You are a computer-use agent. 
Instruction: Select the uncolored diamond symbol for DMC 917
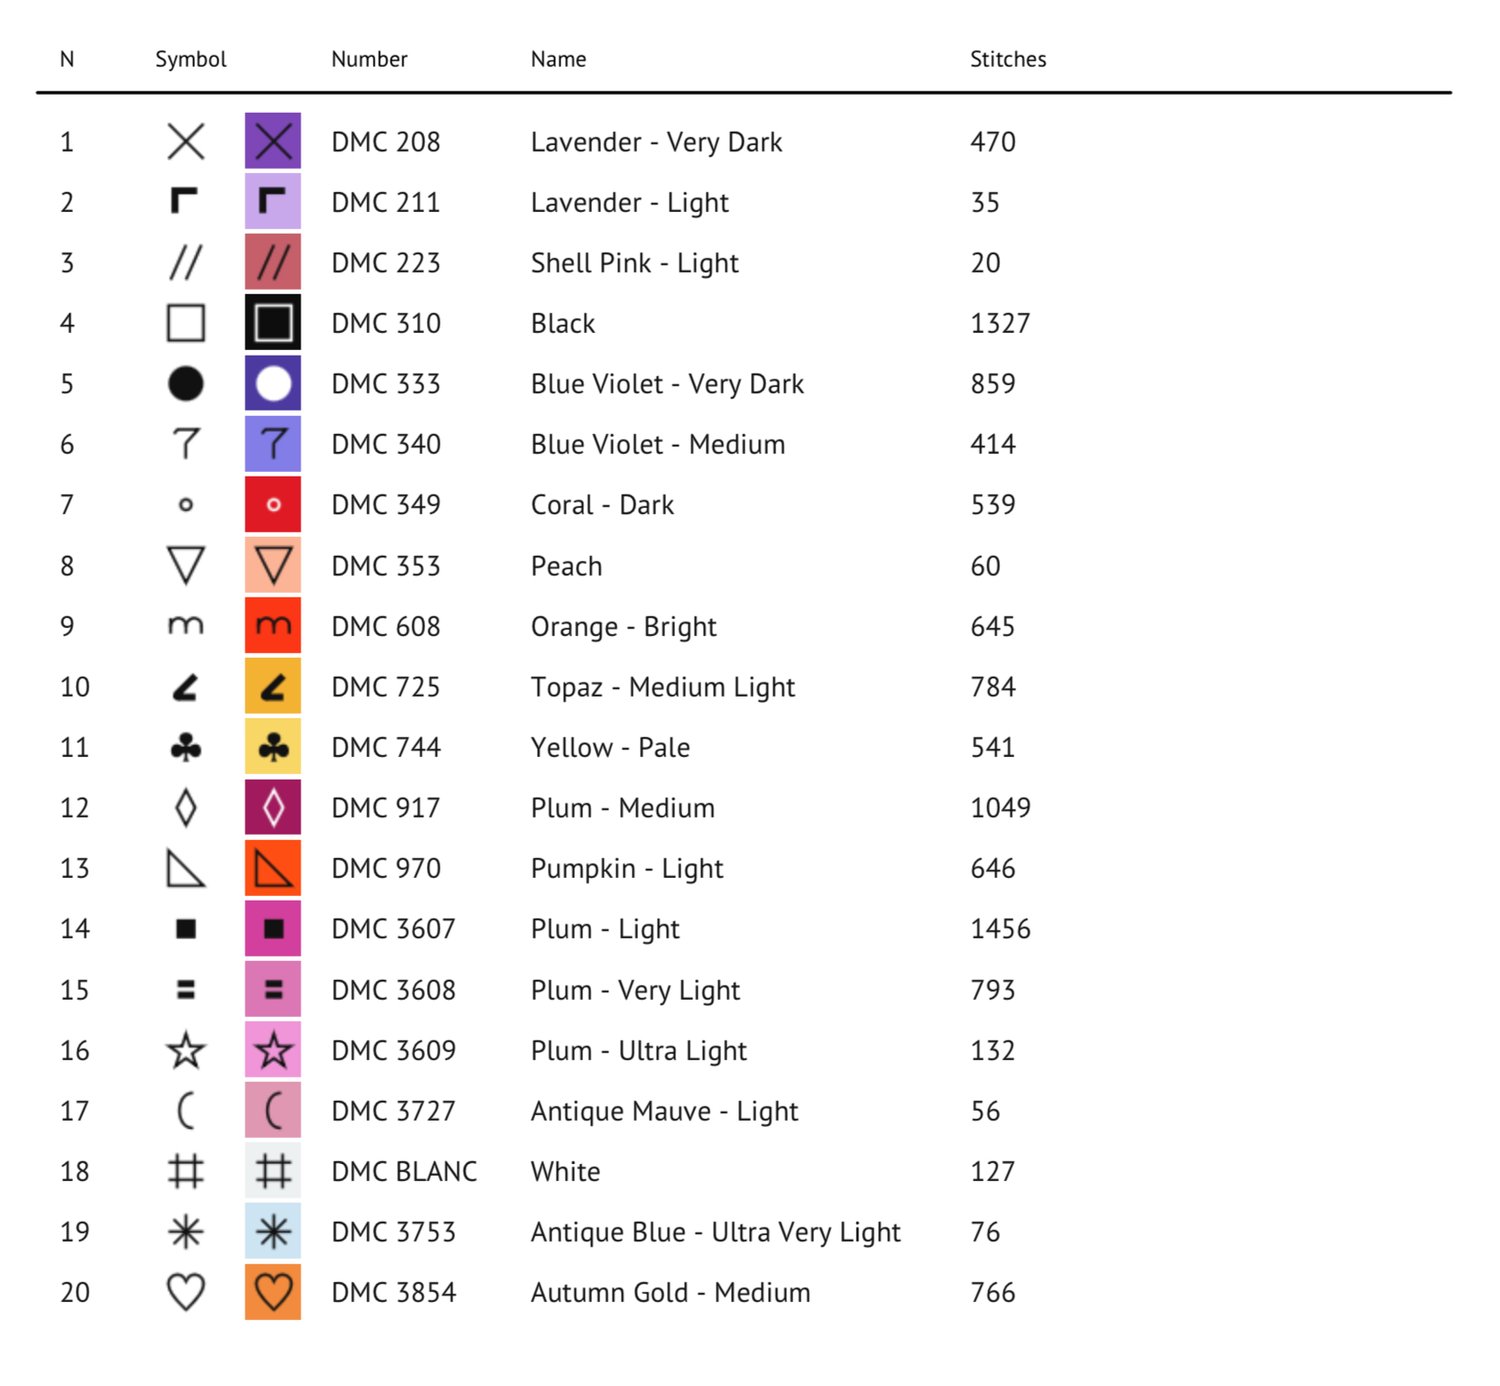[x=186, y=808]
